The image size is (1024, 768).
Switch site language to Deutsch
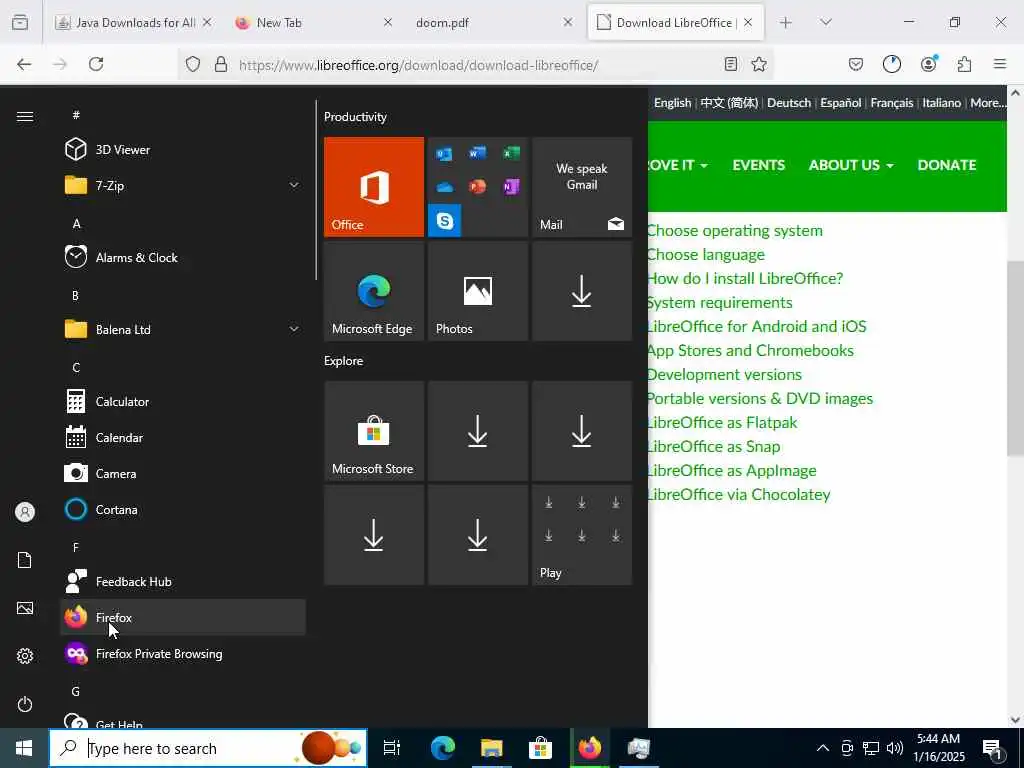[x=789, y=103]
